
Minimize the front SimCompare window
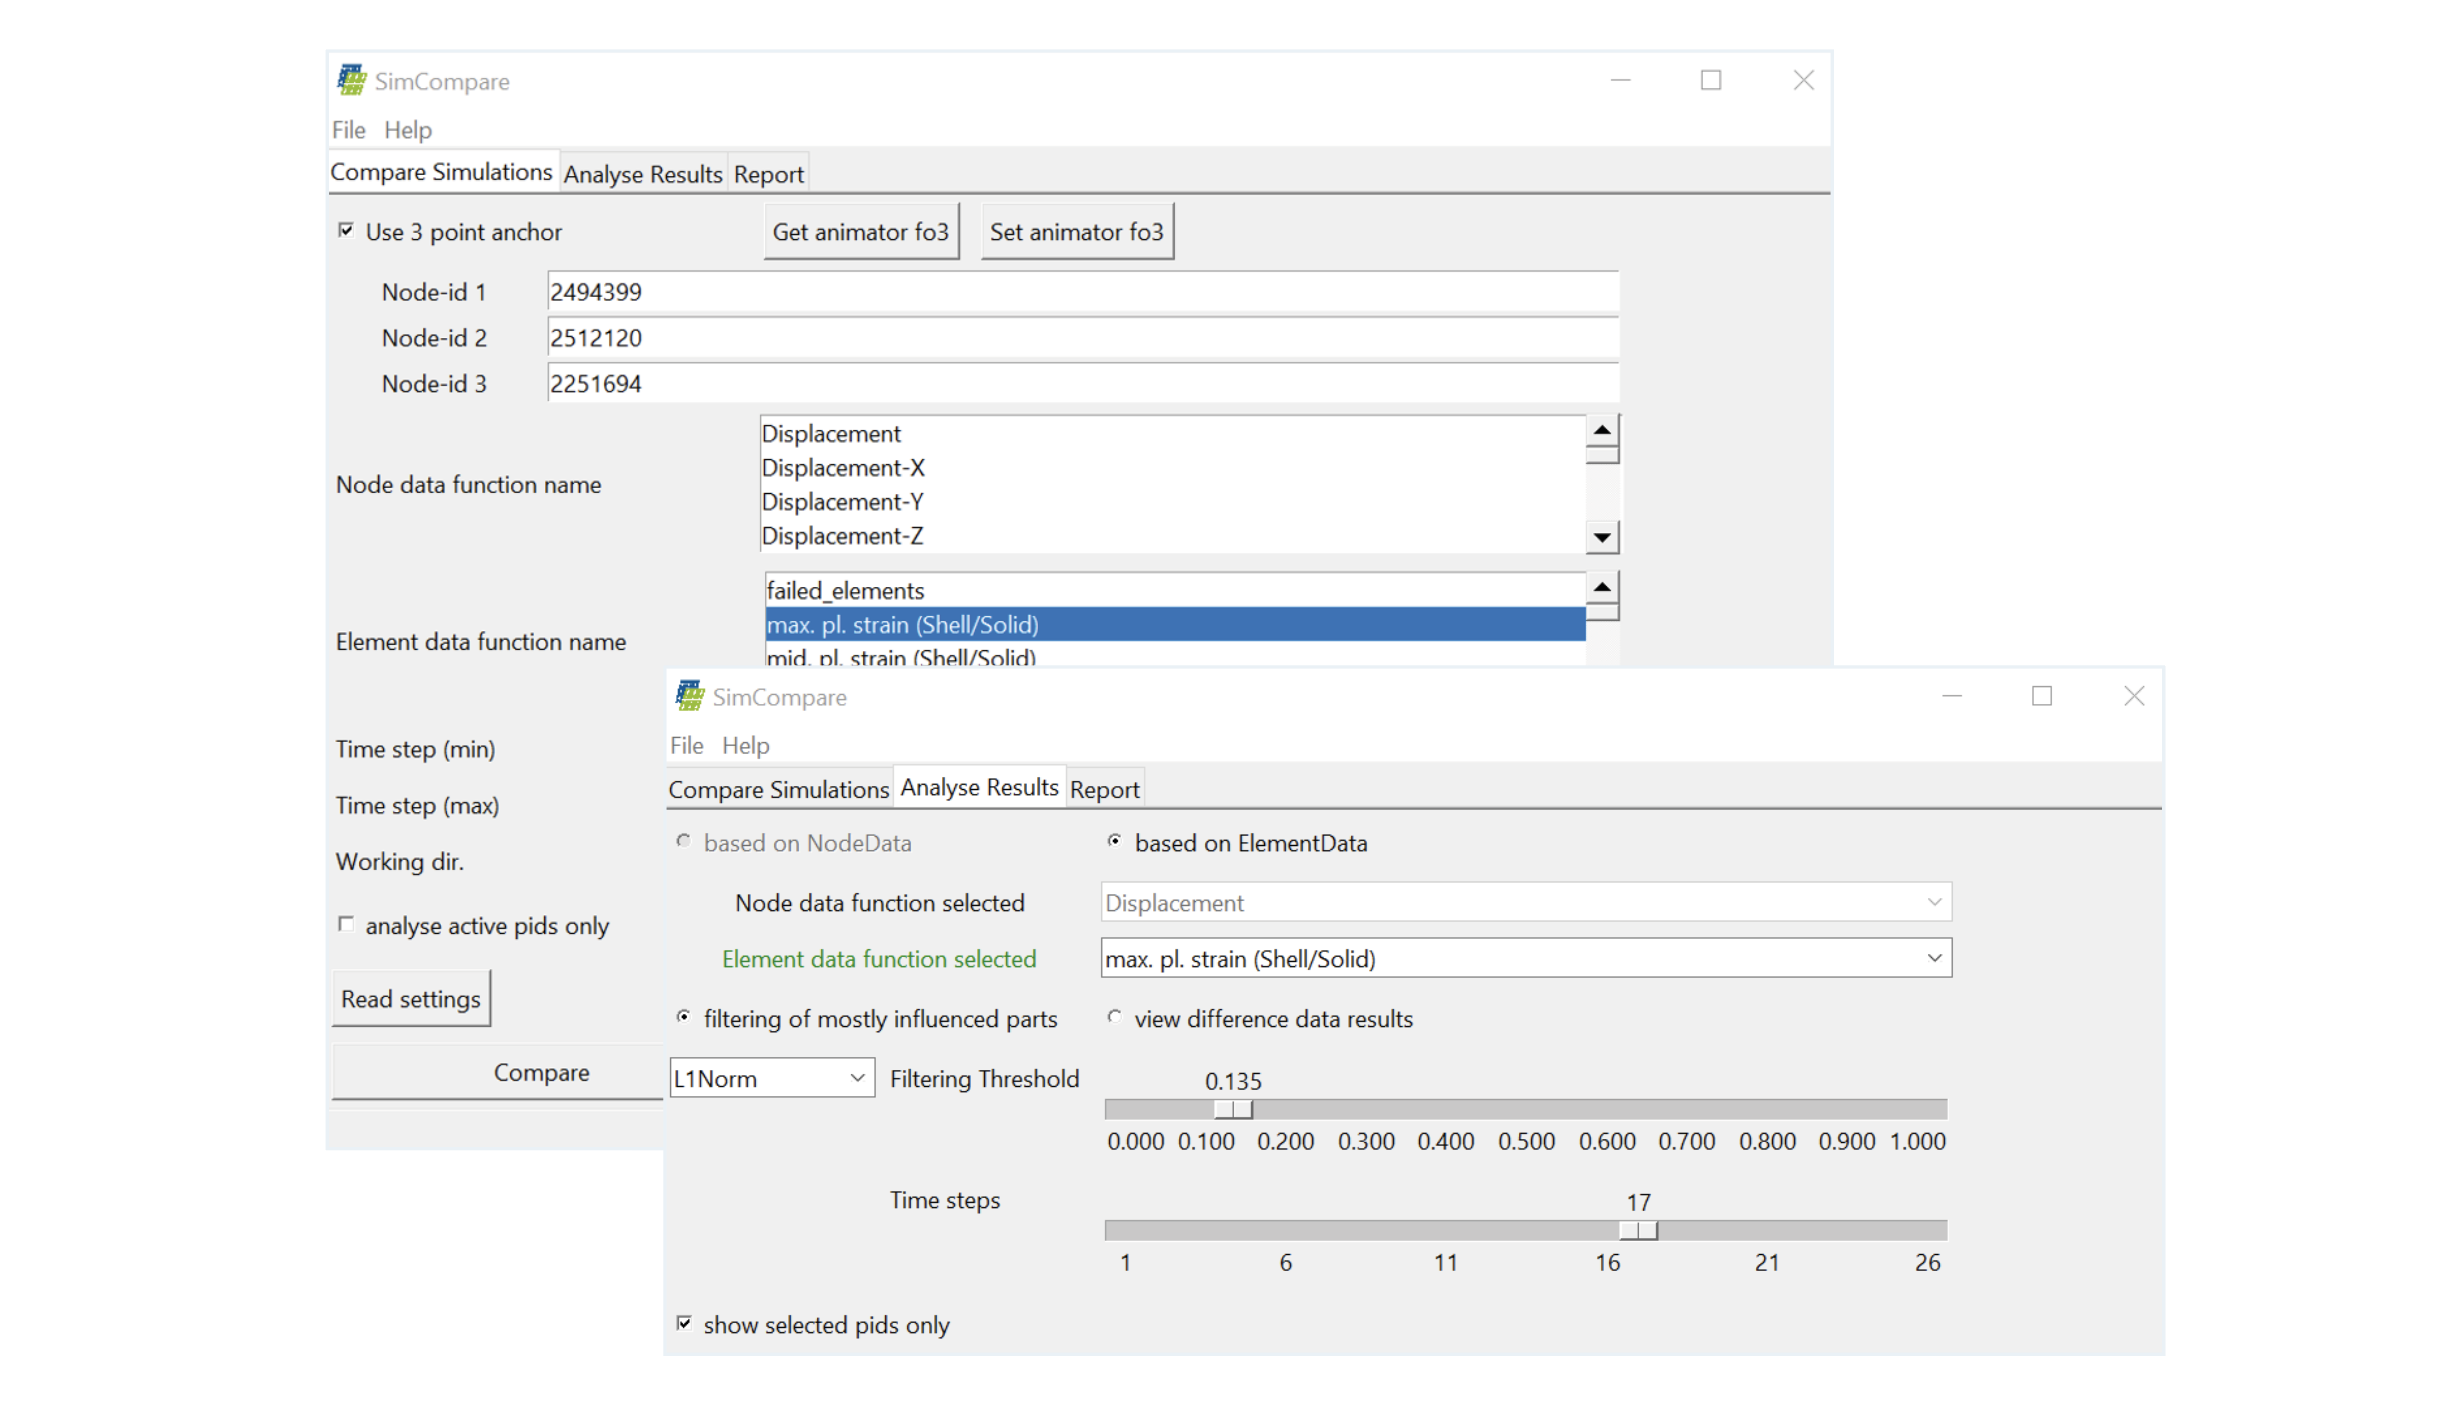click(x=1951, y=695)
